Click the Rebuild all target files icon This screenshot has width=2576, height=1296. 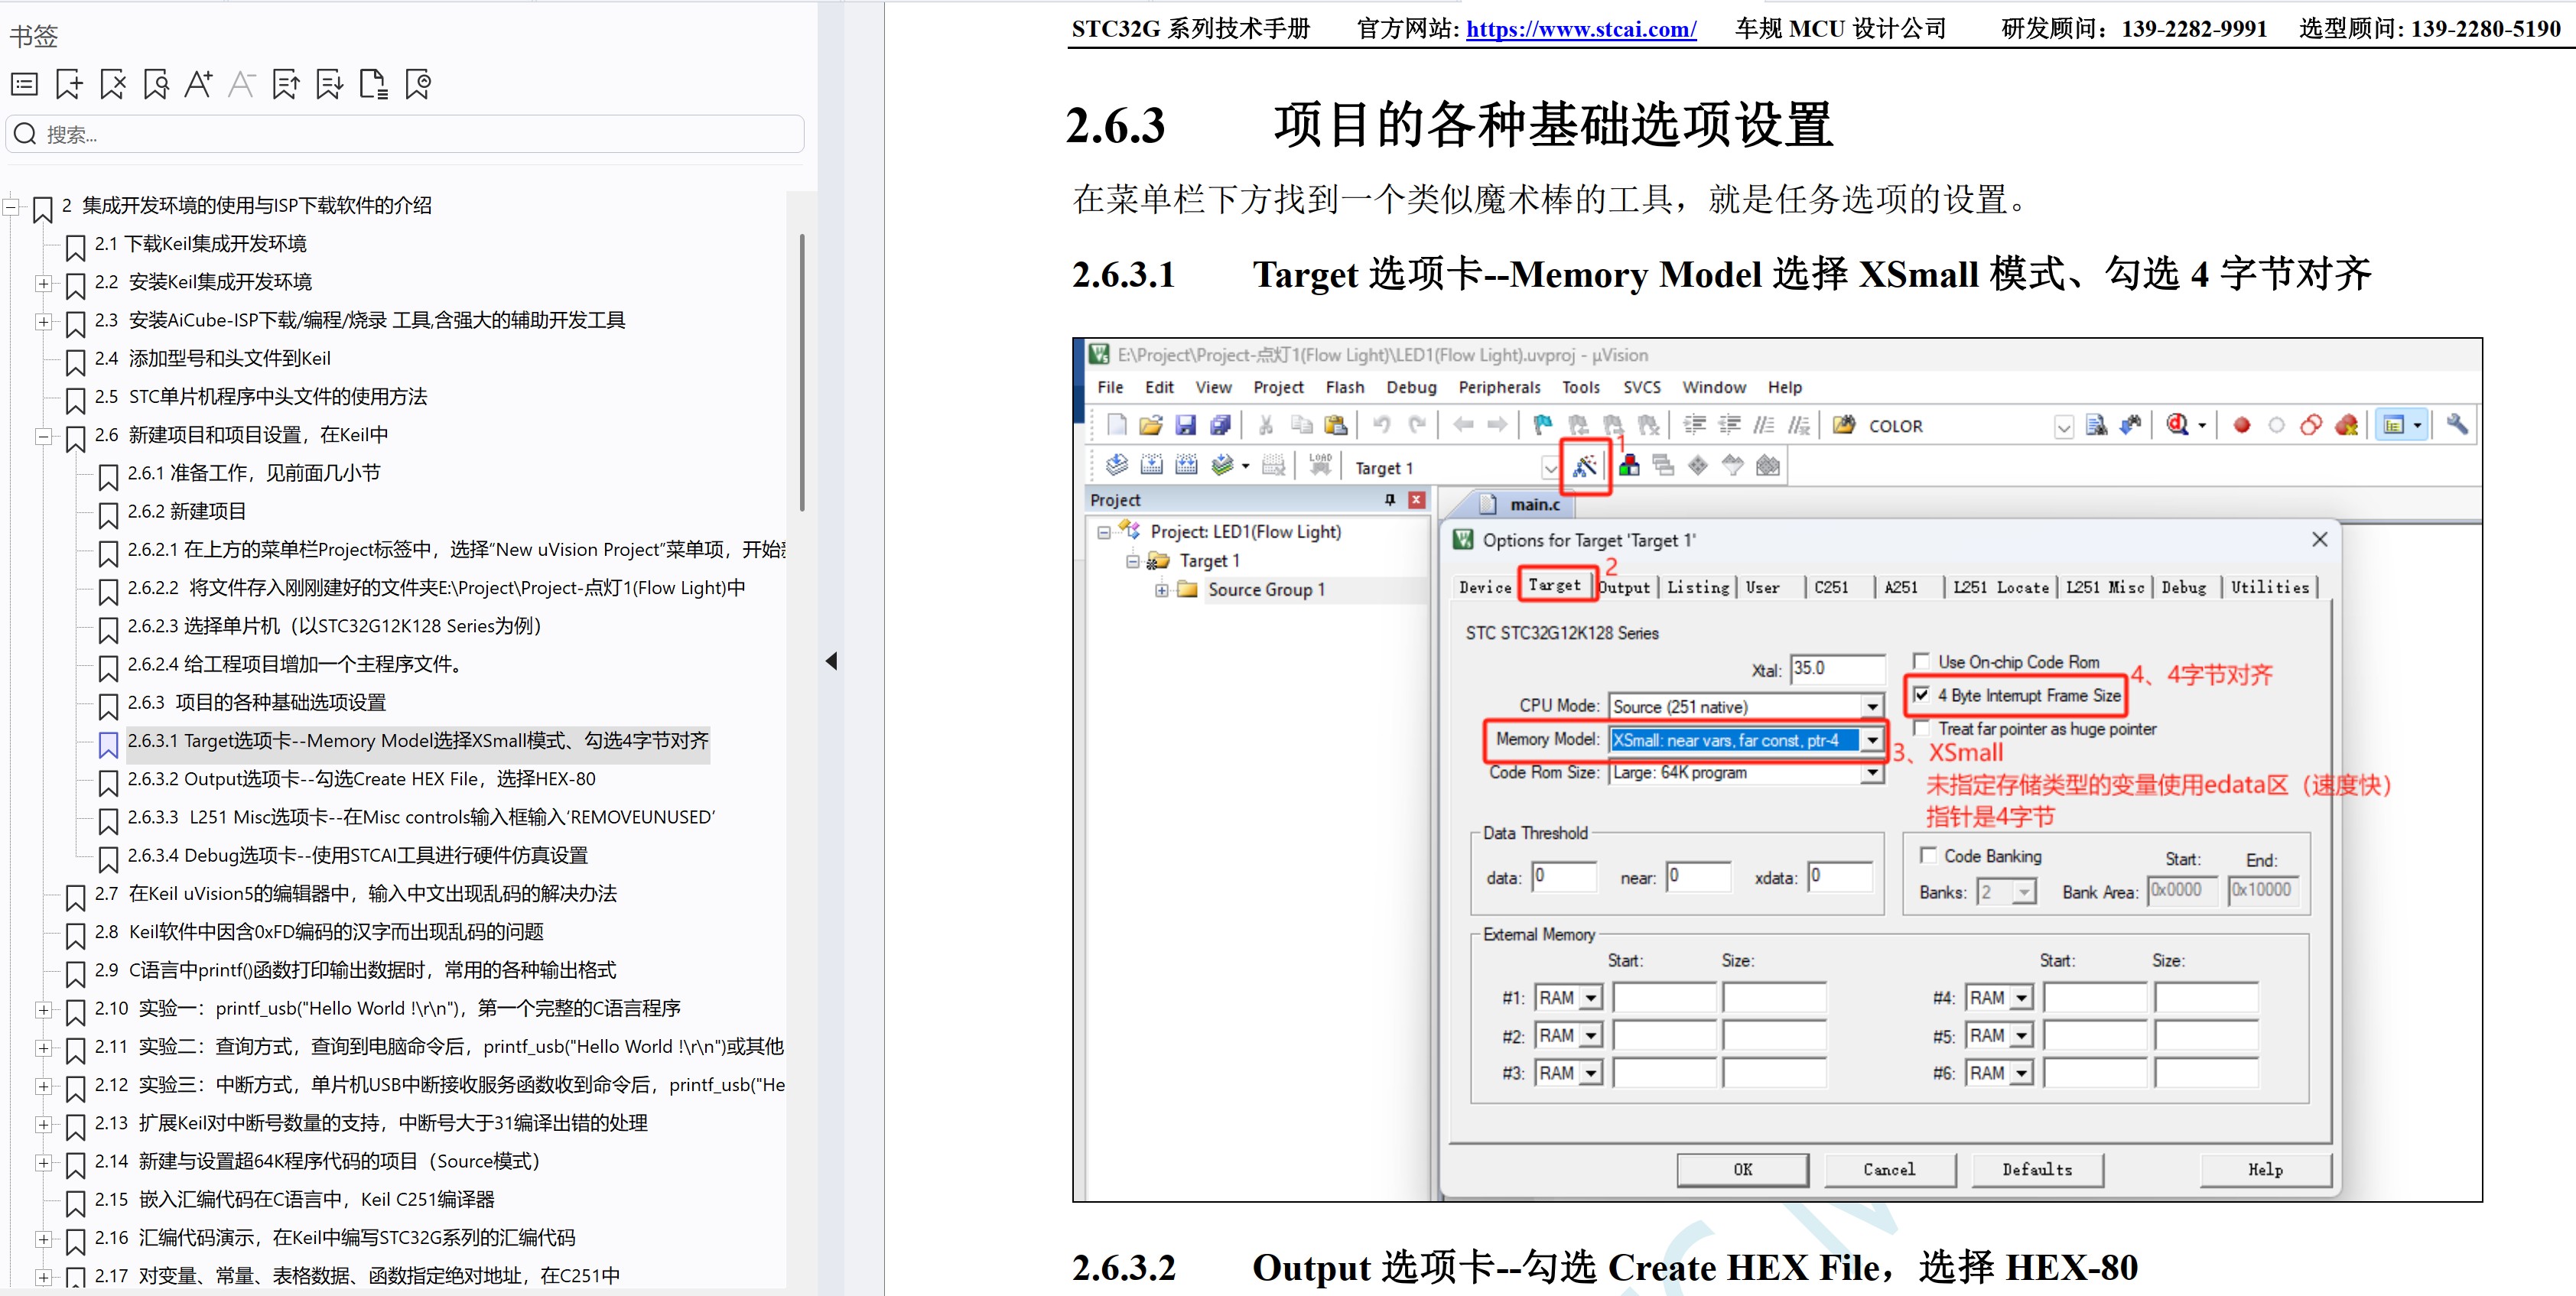(x=1186, y=465)
